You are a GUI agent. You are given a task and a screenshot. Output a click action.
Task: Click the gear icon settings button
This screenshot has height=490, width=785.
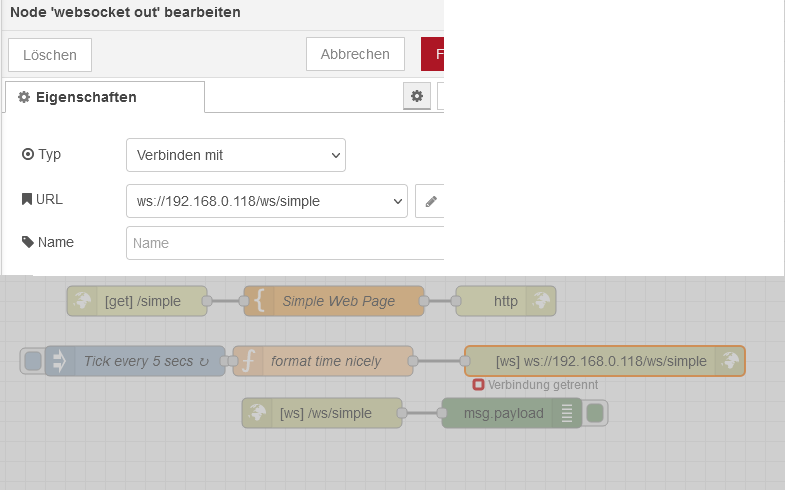pos(417,96)
